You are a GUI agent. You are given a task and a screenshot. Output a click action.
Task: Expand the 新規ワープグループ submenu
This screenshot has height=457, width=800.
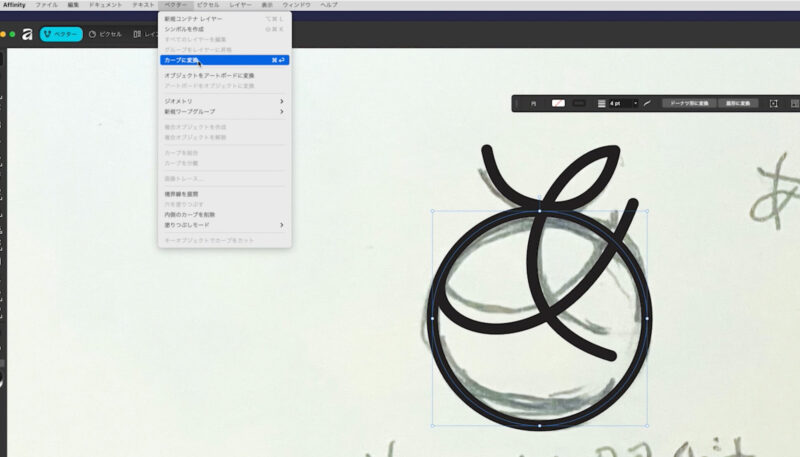(x=224, y=111)
